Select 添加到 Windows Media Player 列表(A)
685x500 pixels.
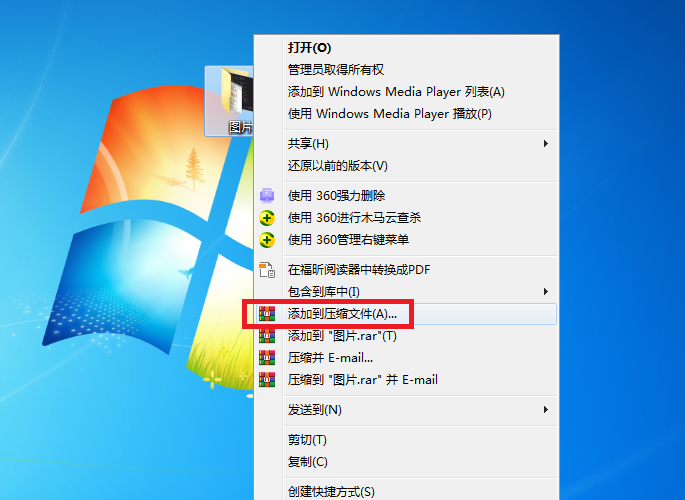[x=396, y=92]
